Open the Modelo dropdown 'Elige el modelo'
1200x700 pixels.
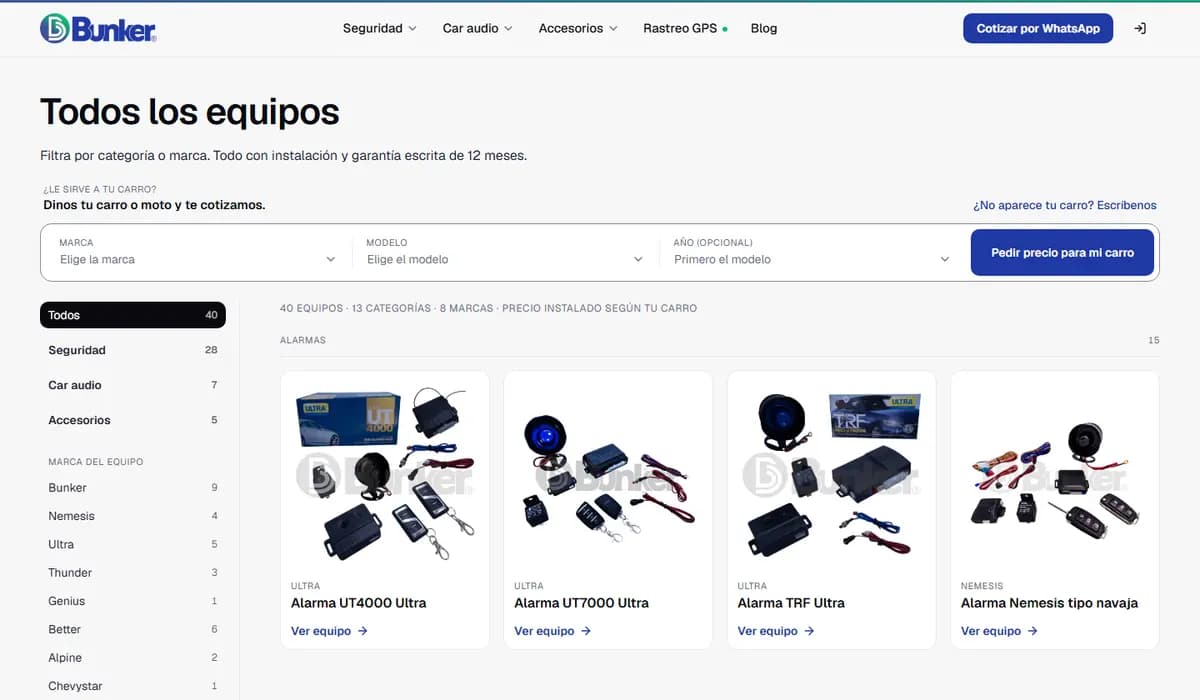tap(505, 252)
